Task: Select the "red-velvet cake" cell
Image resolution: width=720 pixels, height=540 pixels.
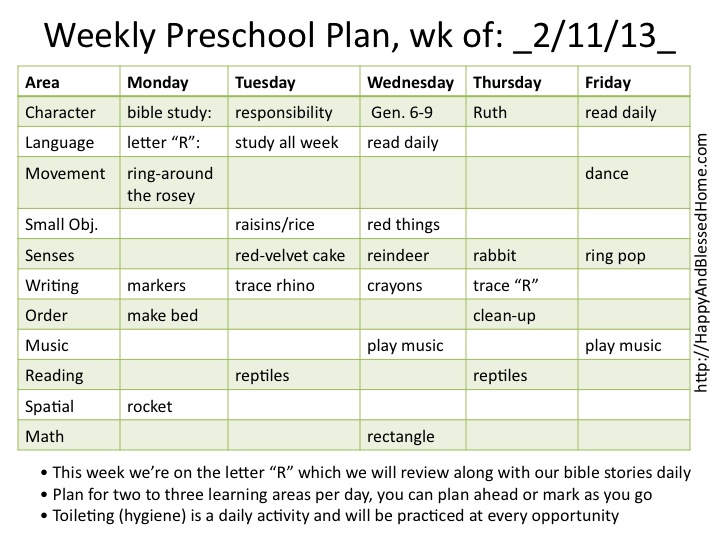Action: pyautogui.click(x=290, y=255)
